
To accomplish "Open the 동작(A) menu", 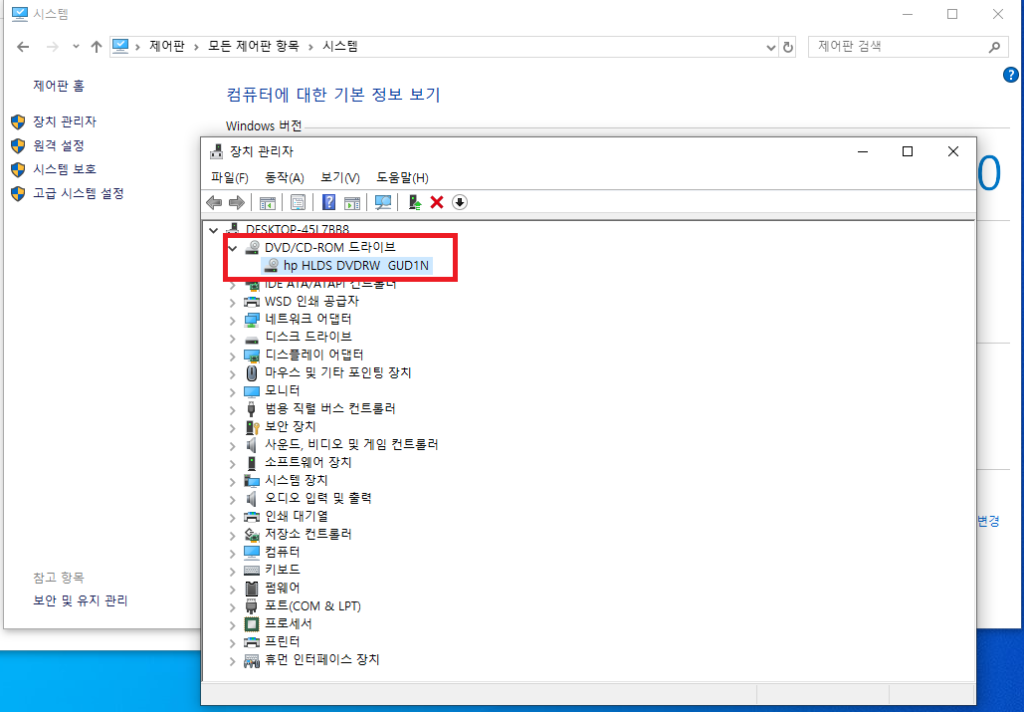I will [286, 177].
